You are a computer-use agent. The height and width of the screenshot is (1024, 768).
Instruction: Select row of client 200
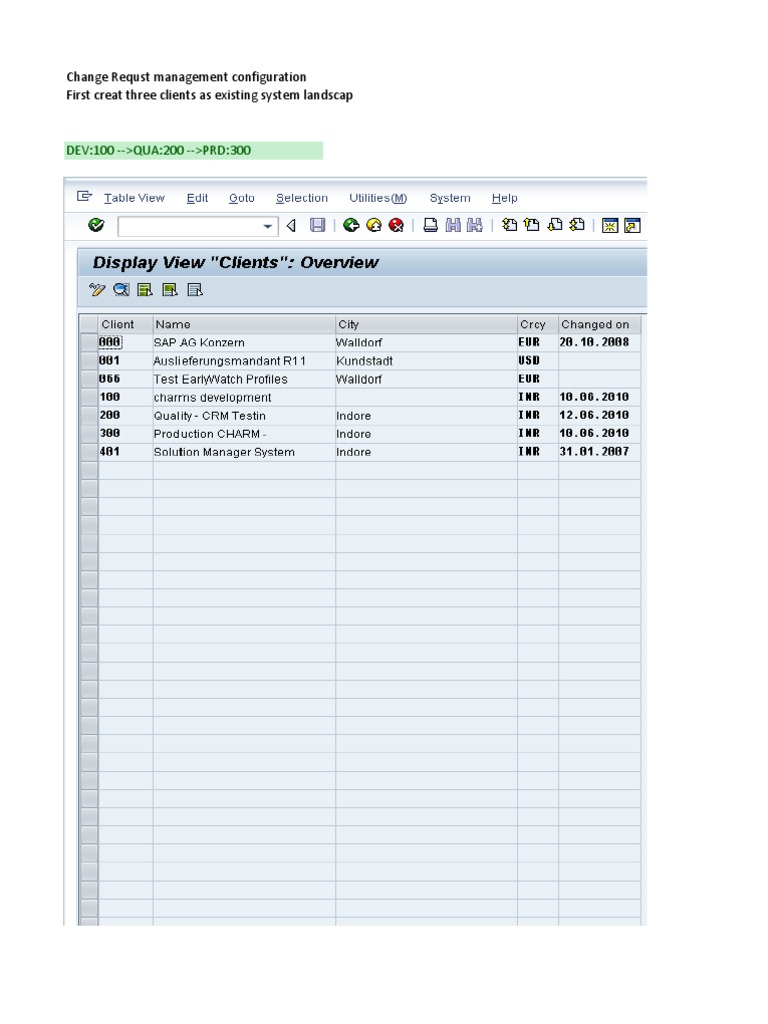coord(89,416)
